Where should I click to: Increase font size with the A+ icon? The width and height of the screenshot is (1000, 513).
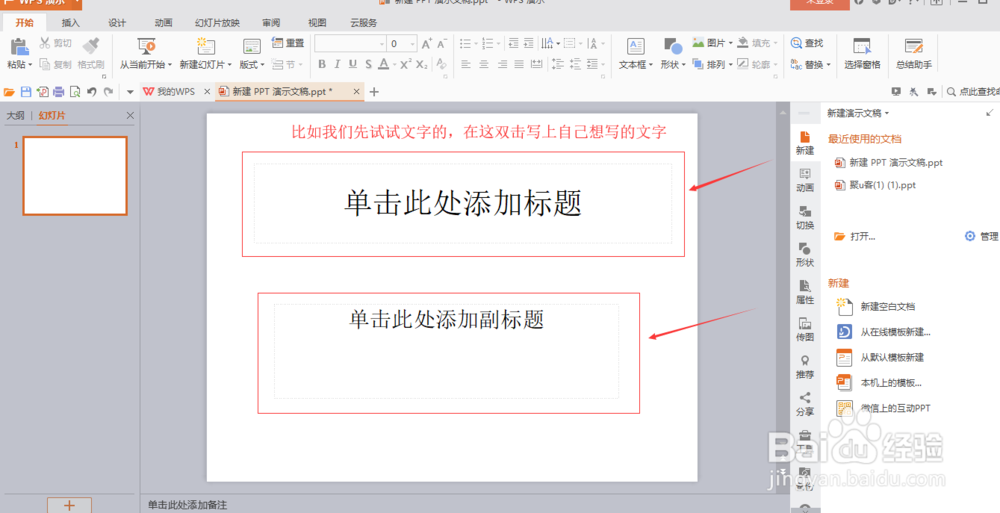click(427, 43)
